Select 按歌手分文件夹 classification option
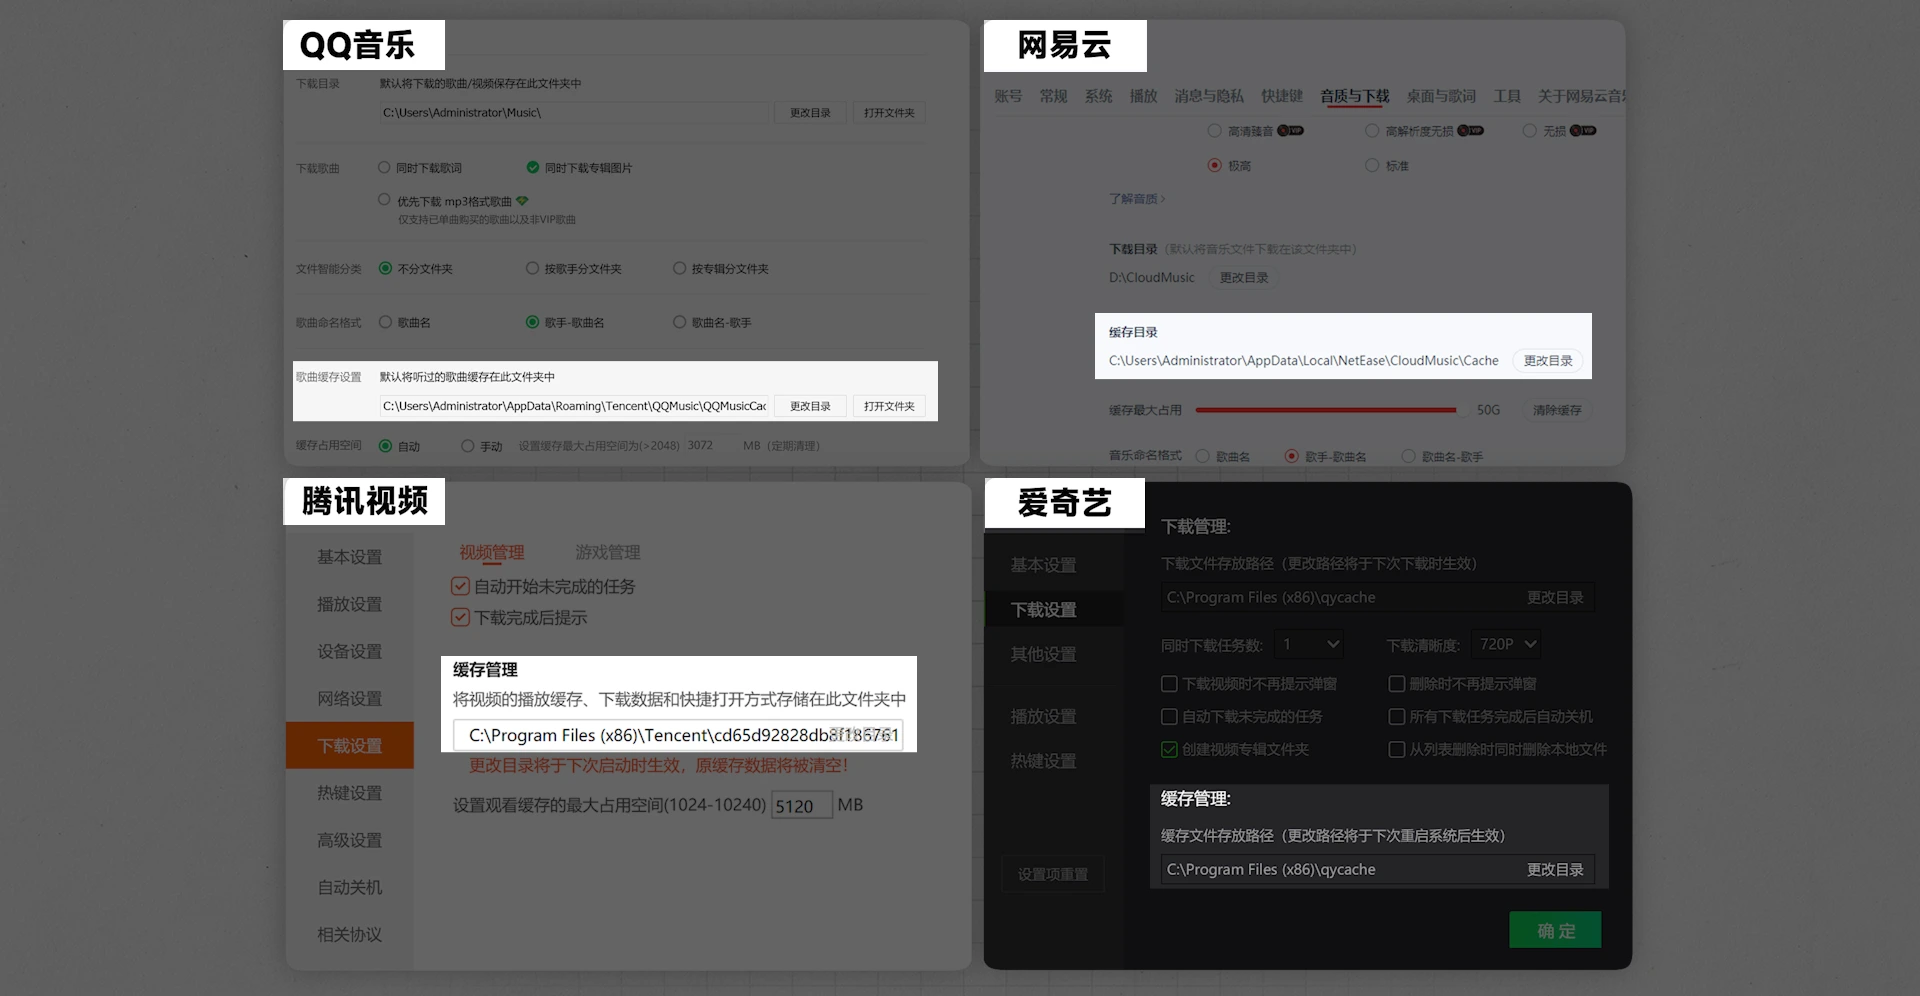The height and width of the screenshot is (996, 1920). [533, 268]
